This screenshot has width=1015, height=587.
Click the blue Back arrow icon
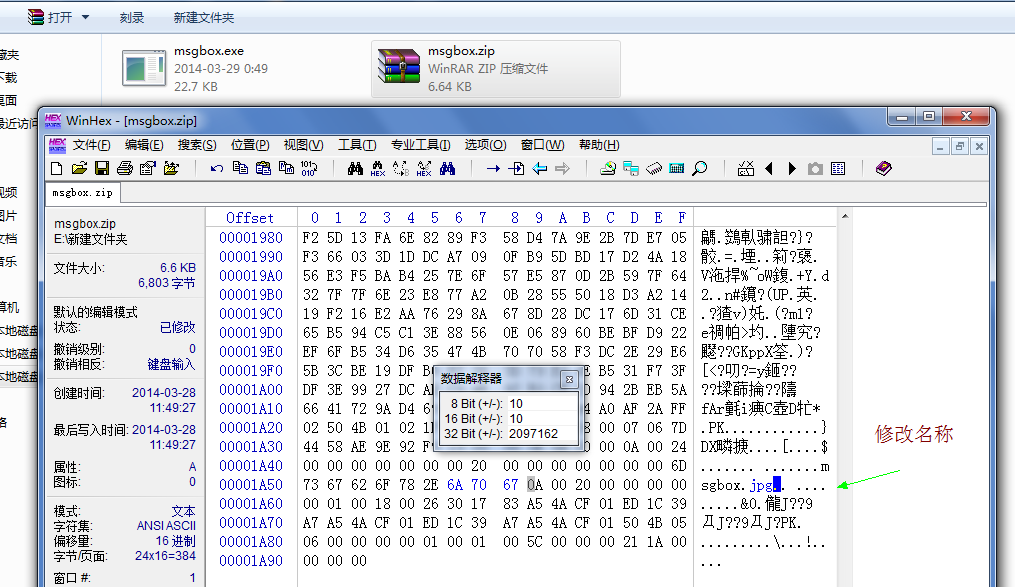pyautogui.click(x=539, y=169)
